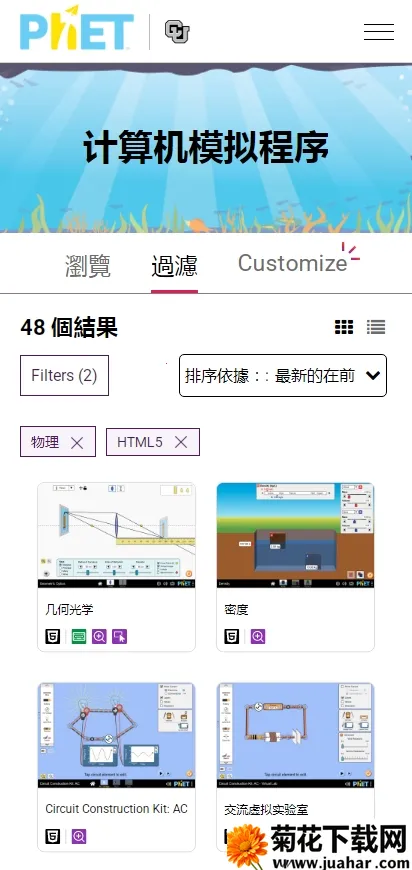Expand the 排序依據 sort dropdown
Viewport: 412px width, 870px height.
[x=283, y=376]
